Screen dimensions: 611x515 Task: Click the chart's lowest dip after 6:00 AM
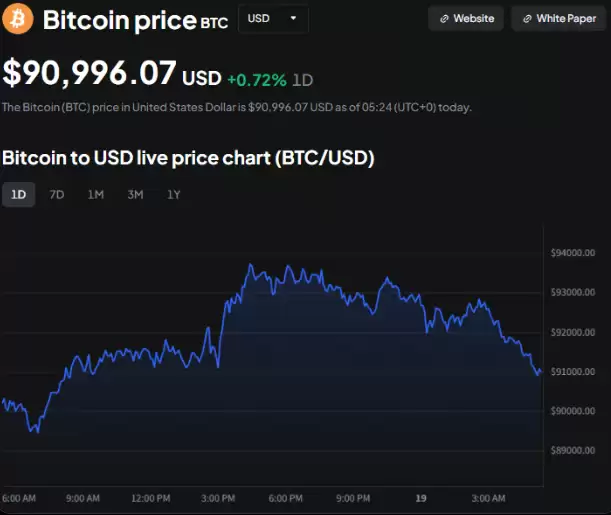[36, 431]
